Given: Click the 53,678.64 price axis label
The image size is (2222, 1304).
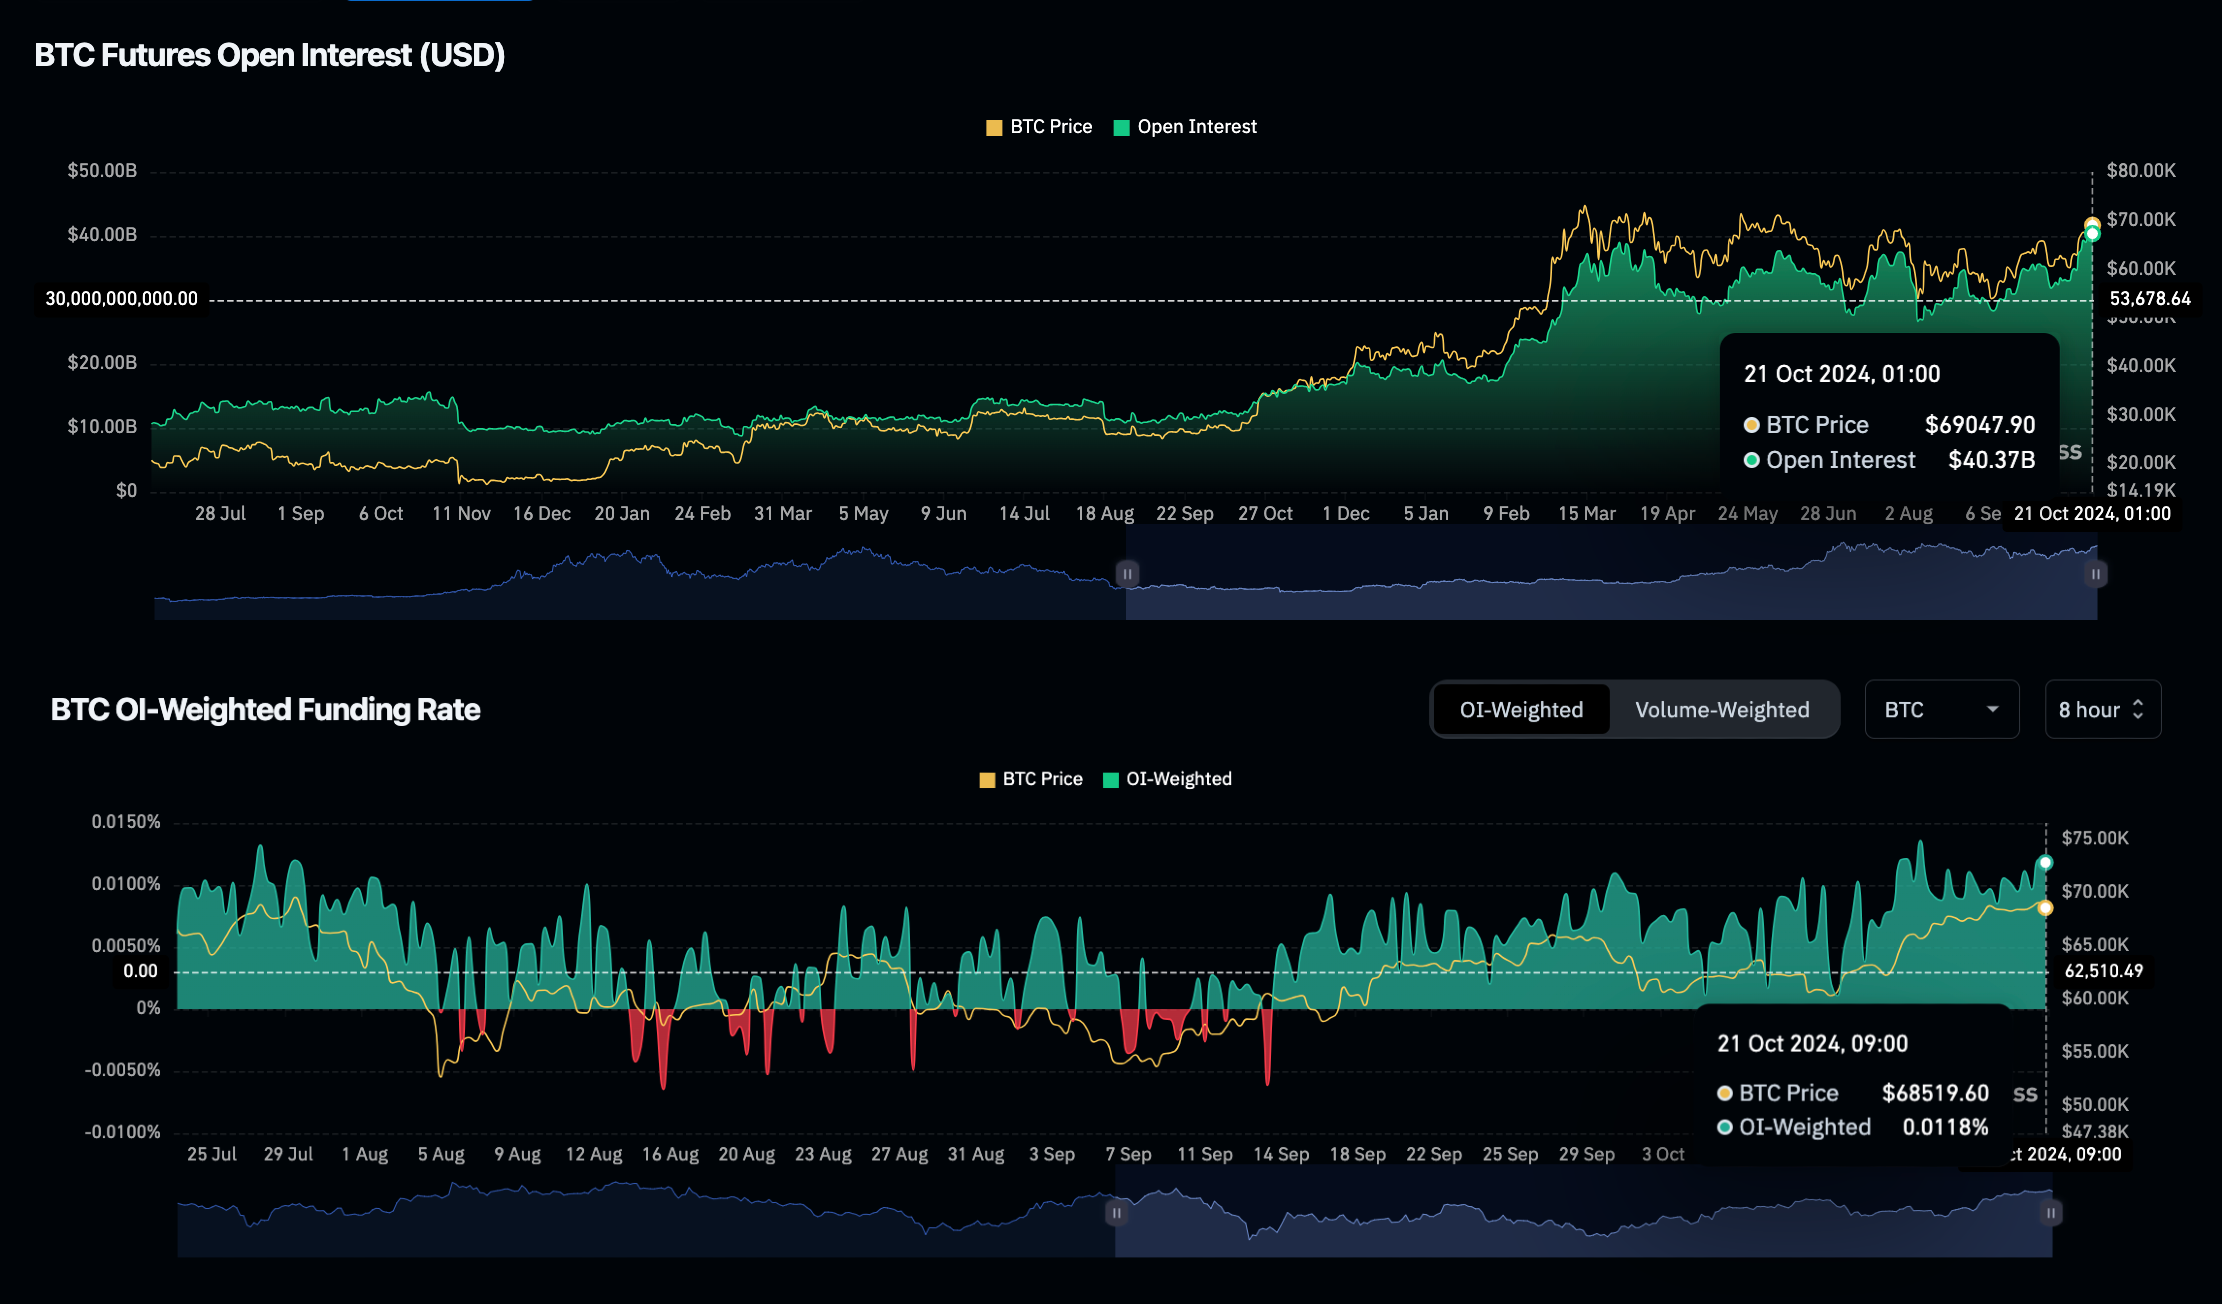Looking at the screenshot, I should 2150,299.
